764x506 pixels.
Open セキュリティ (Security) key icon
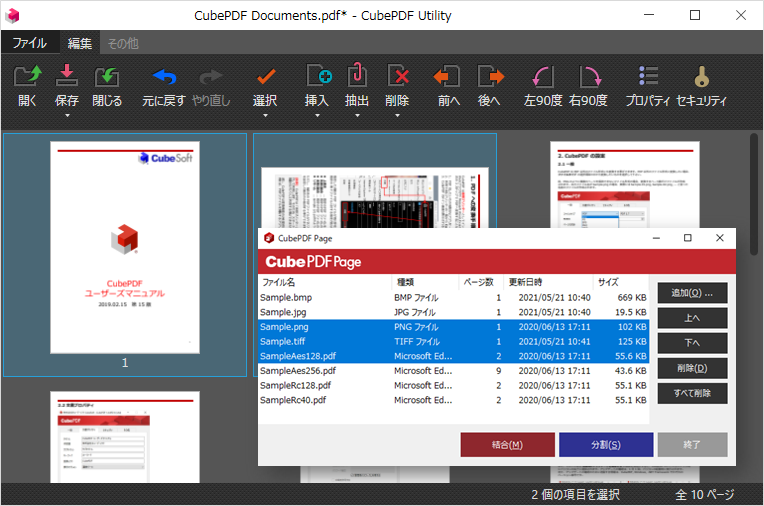point(701,76)
